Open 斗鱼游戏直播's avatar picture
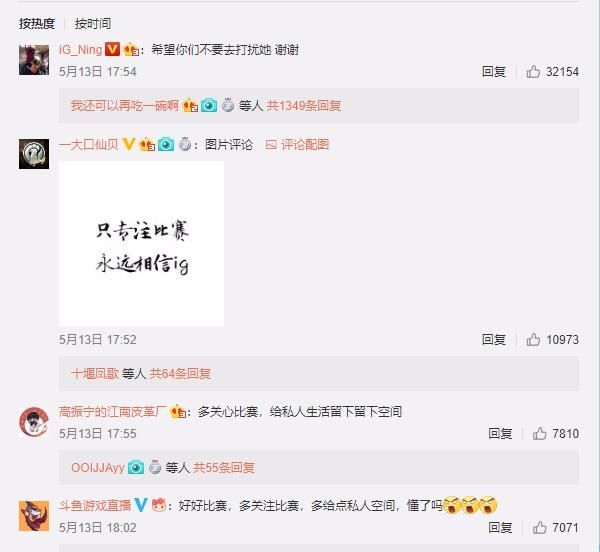Screen dimensions: 600x552 pyautogui.click(x=34, y=516)
